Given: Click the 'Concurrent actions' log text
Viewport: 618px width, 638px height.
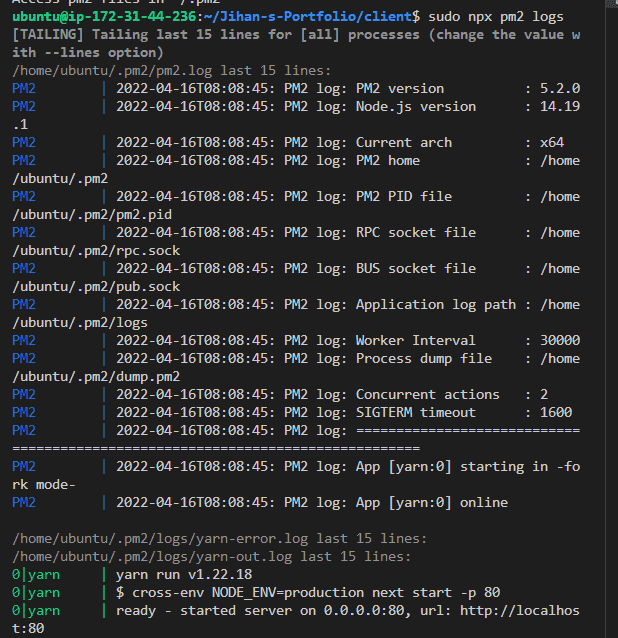Looking at the screenshot, I should click(x=428, y=394).
